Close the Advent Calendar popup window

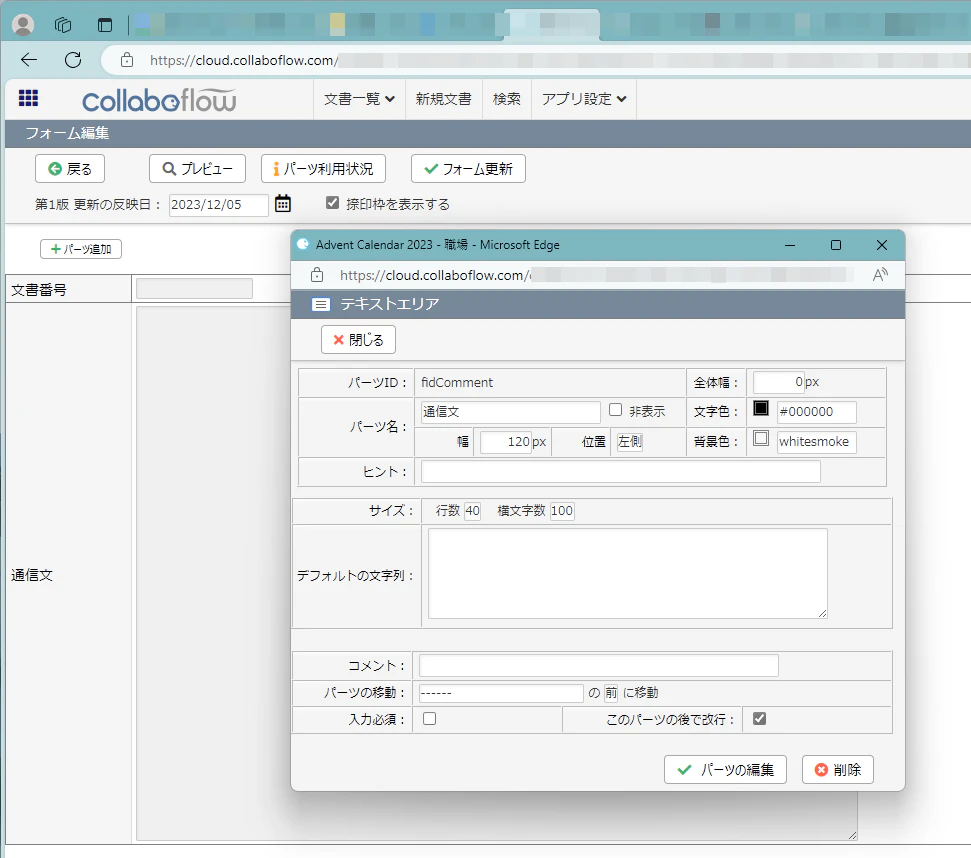tap(882, 245)
